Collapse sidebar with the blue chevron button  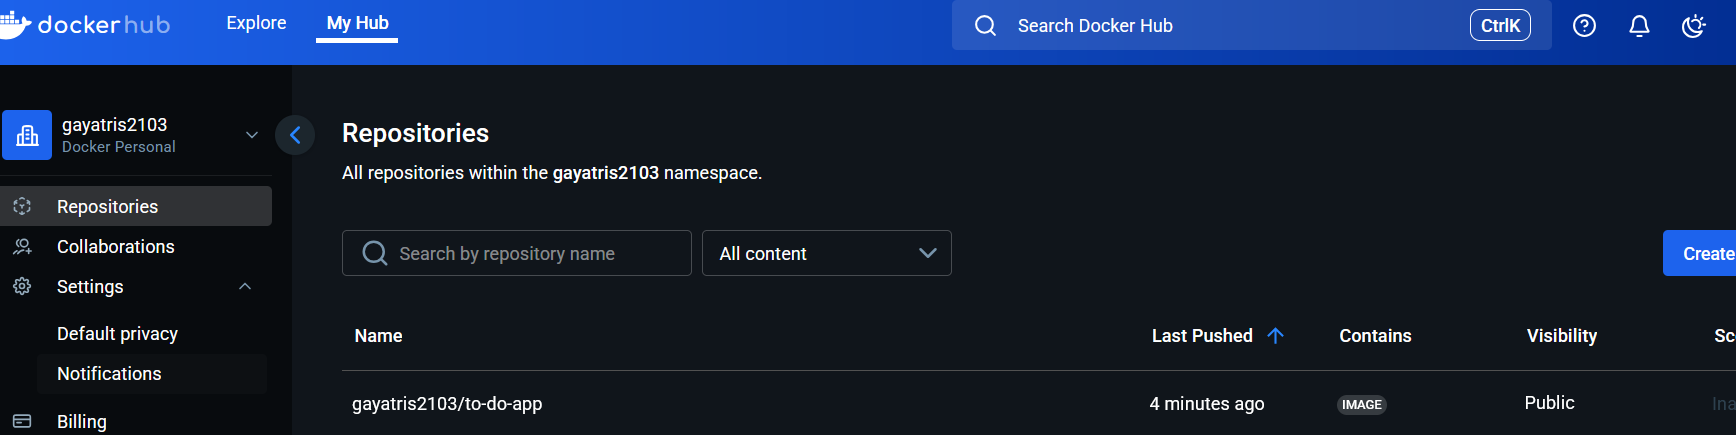coord(295,135)
